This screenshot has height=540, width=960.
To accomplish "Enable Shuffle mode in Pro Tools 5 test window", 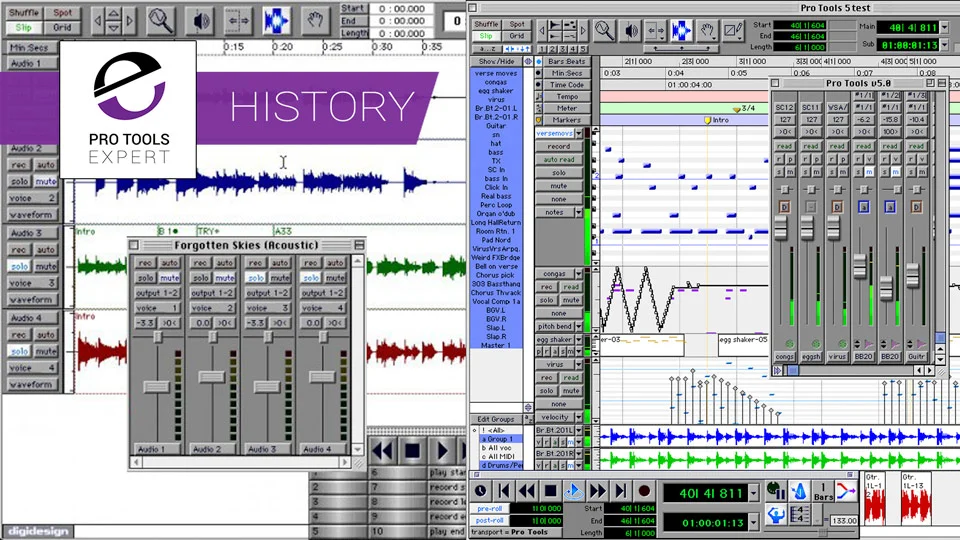I will 486,24.
